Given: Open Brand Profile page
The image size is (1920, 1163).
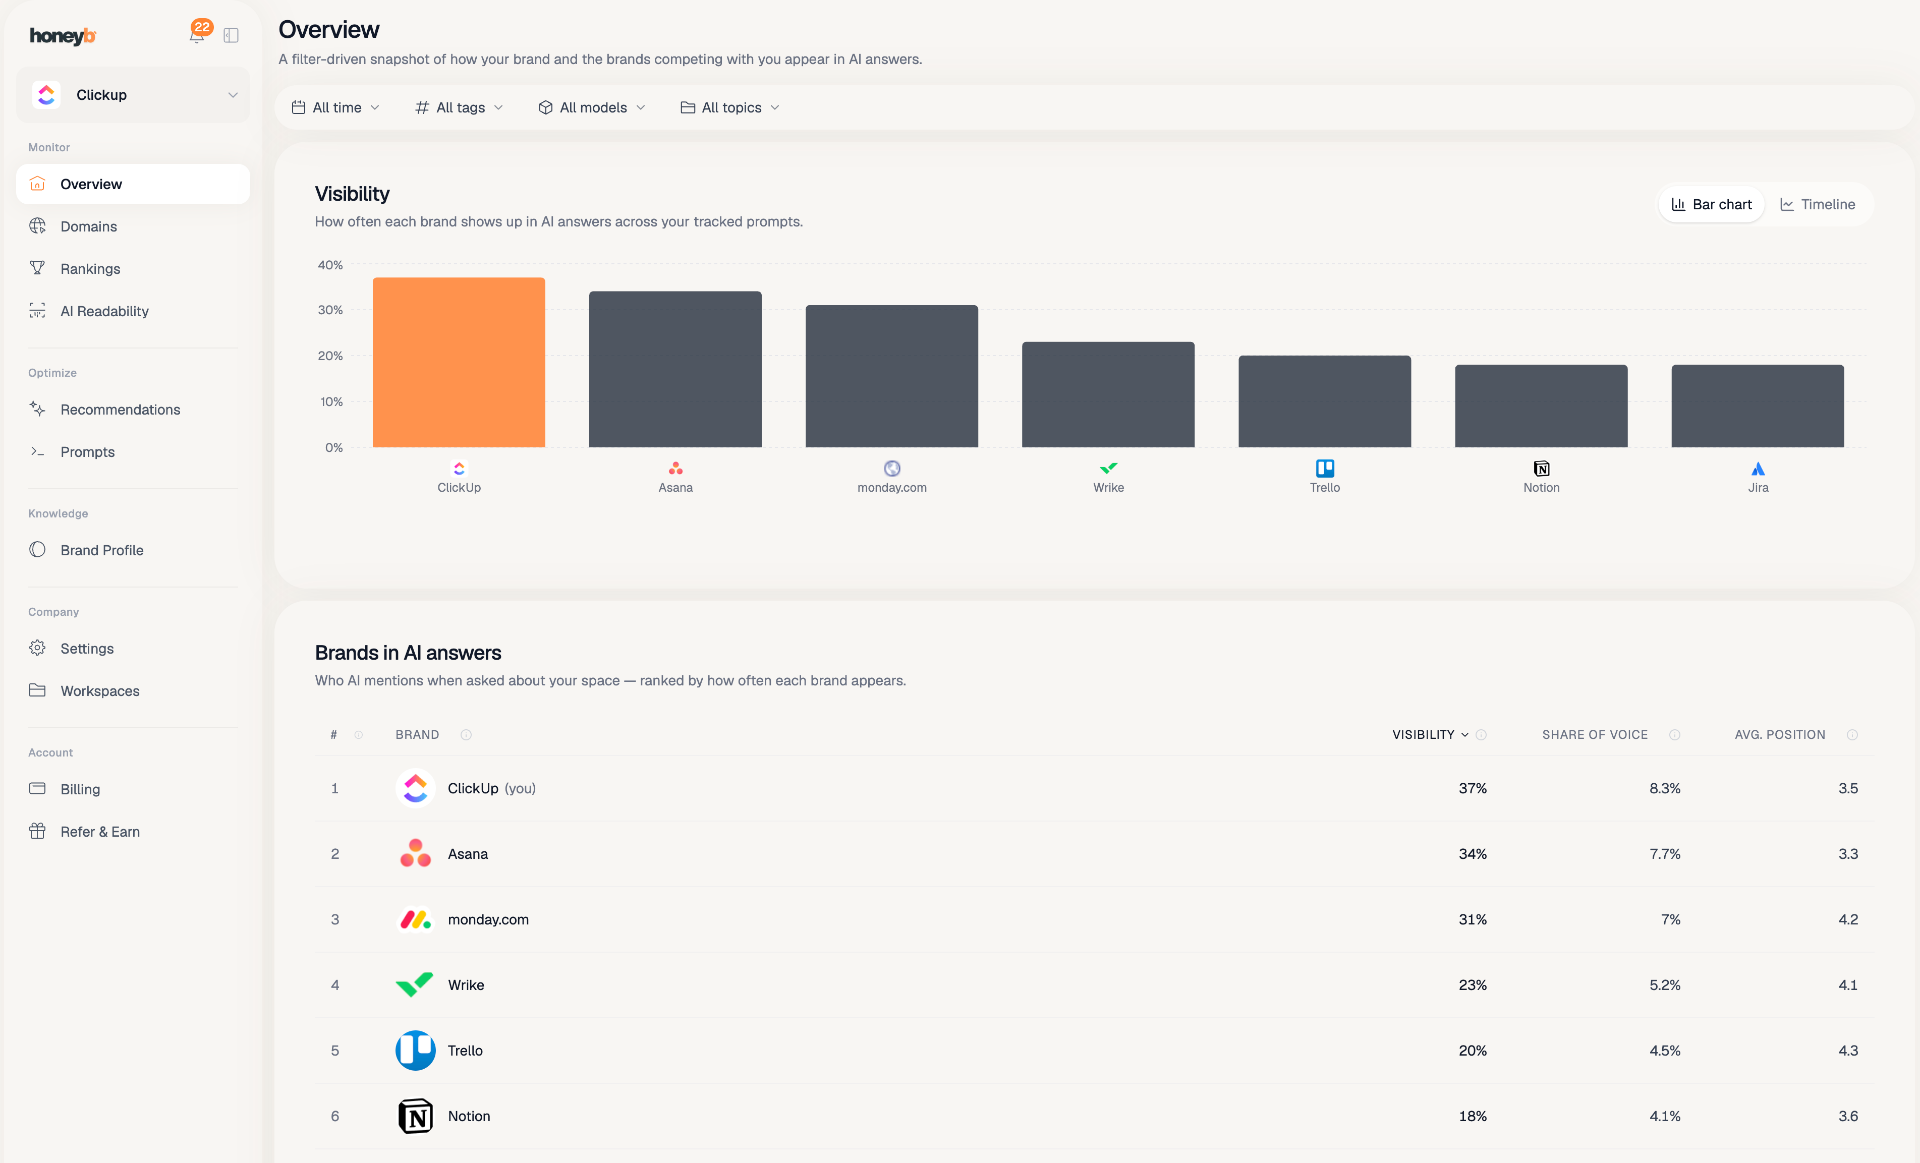Looking at the screenshot, I should pos(133,550).
